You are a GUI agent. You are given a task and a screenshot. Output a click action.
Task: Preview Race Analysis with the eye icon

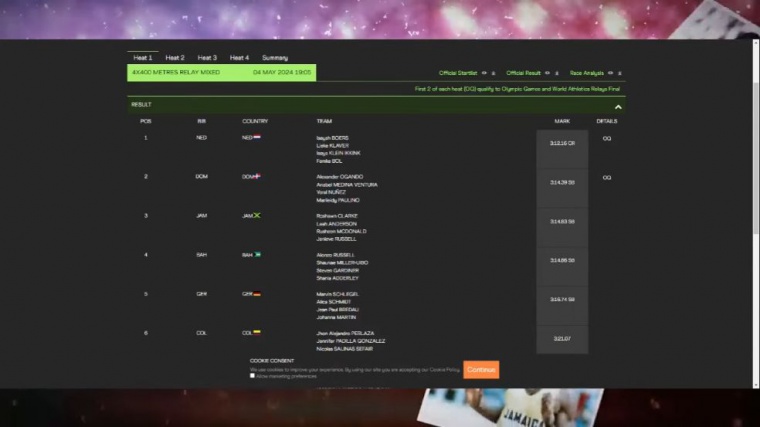(611, 73)
